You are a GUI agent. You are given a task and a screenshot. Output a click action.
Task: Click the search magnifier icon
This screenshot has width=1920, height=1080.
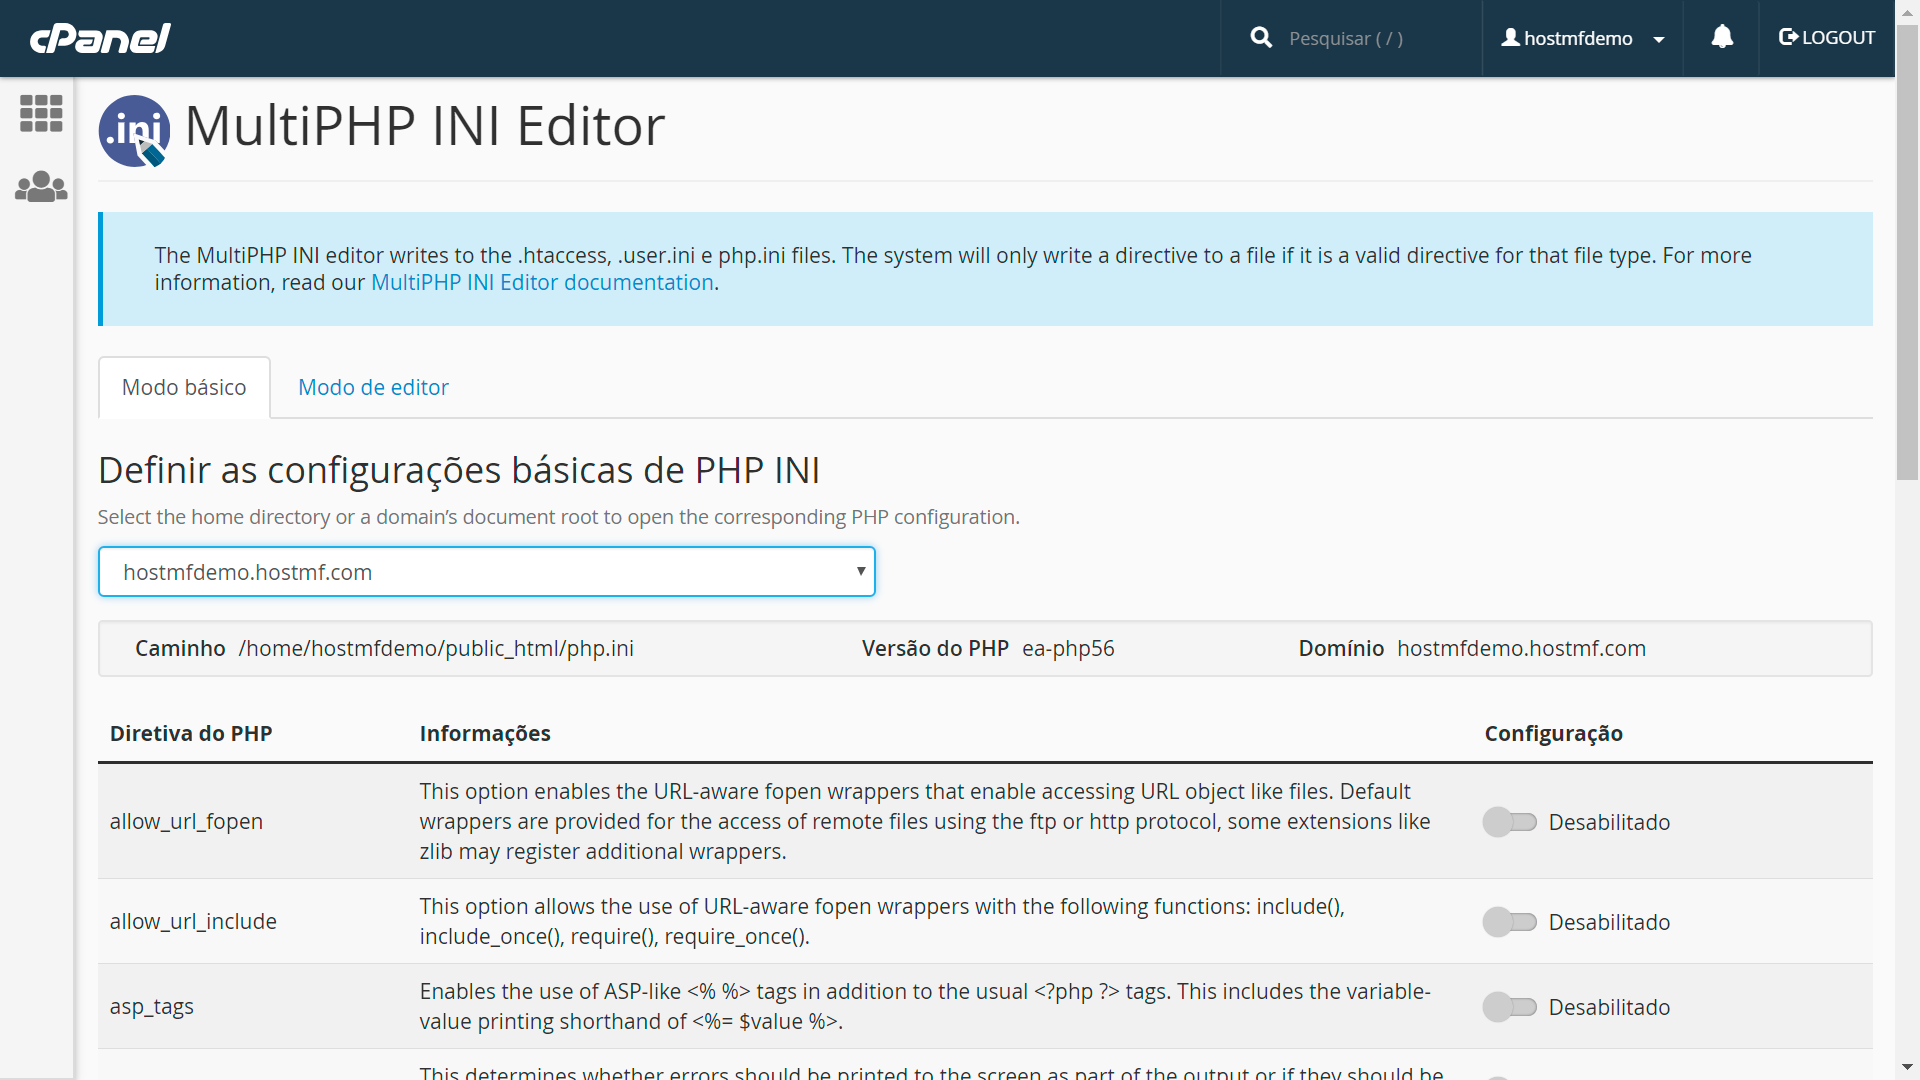click(1261, 38)
